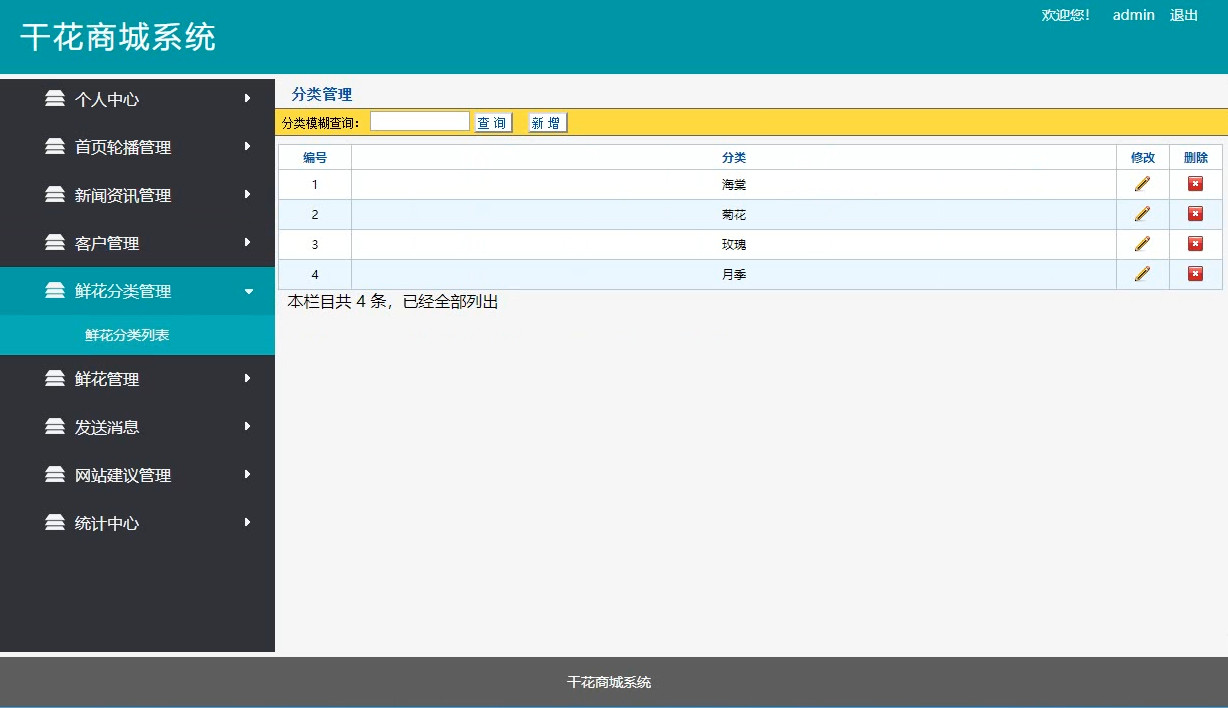Click the 干花商城系统 footer text

tap(609, 682)
